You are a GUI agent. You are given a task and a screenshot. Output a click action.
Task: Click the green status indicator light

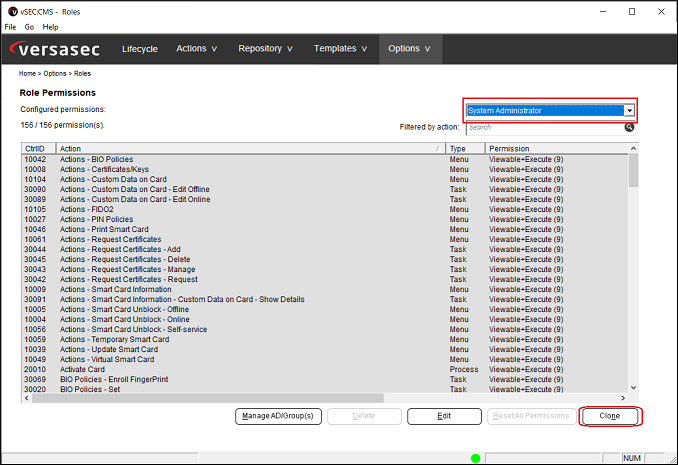[x=475, y=458]
